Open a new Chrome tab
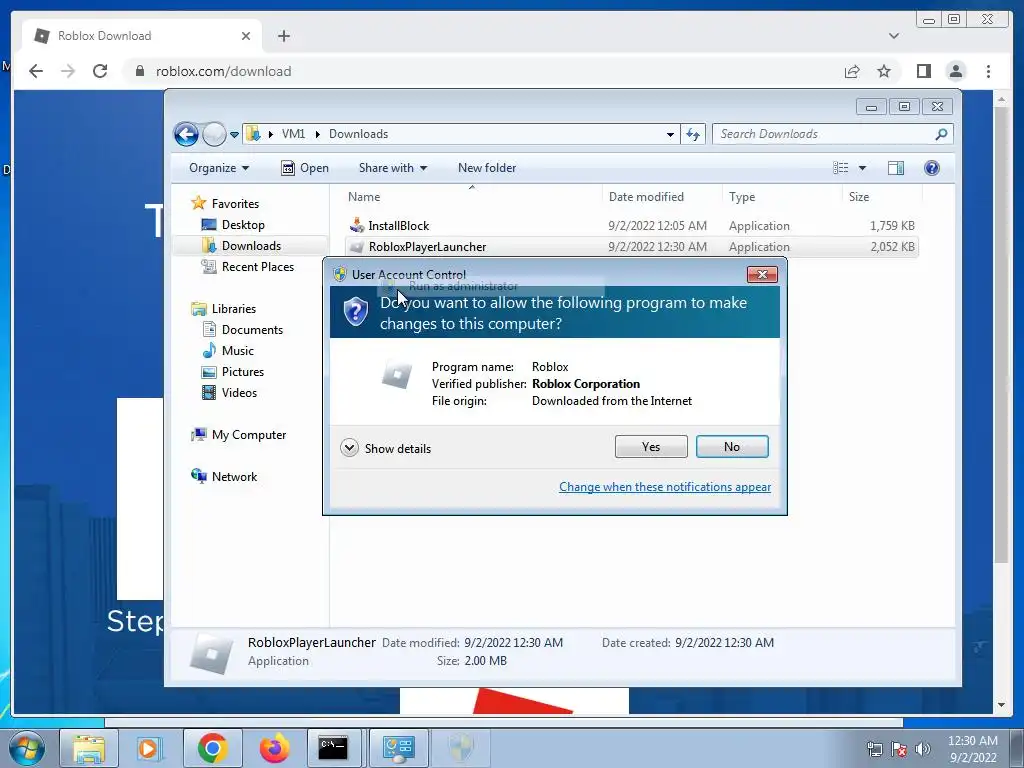Image resolution: width=1024 pixels, height=768 pixels. point(283,36)
